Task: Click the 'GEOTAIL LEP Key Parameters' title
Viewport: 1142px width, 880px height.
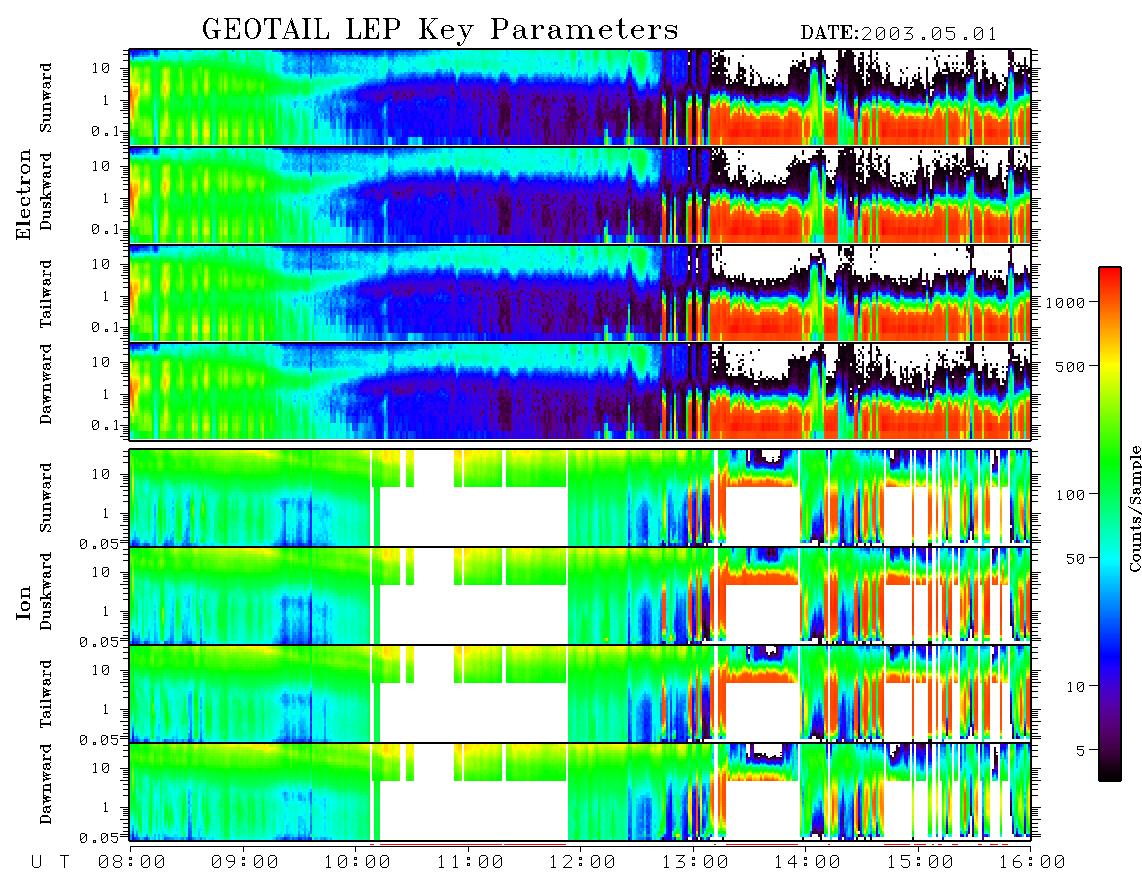Action: [x=440, y=30]
